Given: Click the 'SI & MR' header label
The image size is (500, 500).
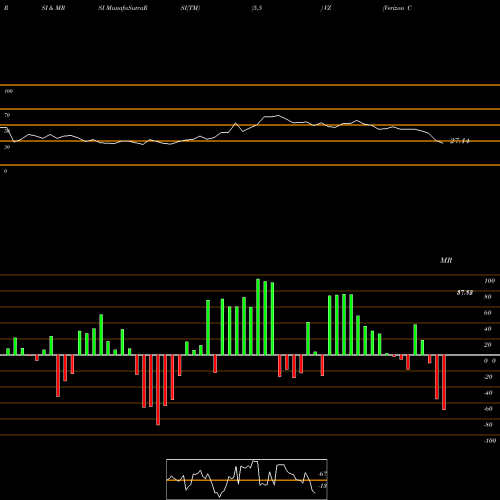Looking at the screenshot, I should coord(53,8).
